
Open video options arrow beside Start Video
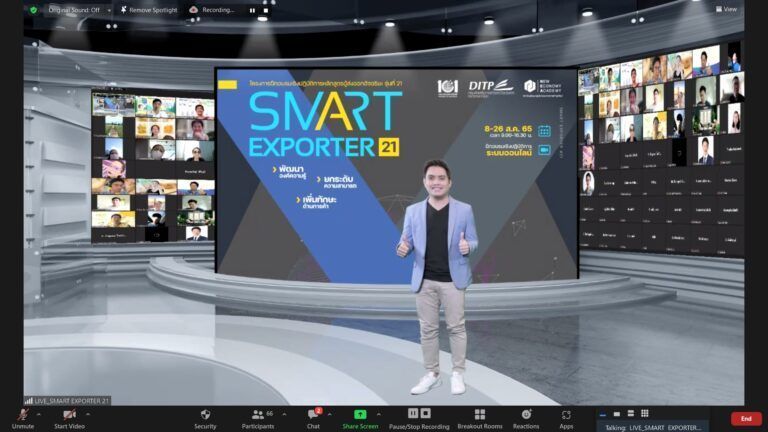click(x=88, y=414)
